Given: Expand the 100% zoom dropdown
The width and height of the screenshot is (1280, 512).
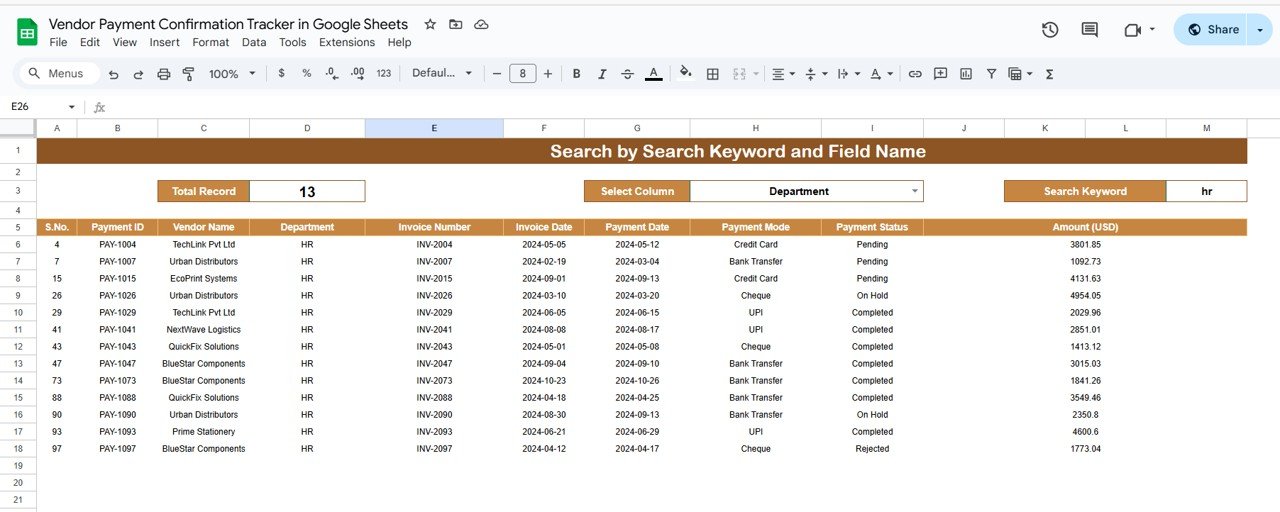Looking at the screenshot, I should pos(232,74).
